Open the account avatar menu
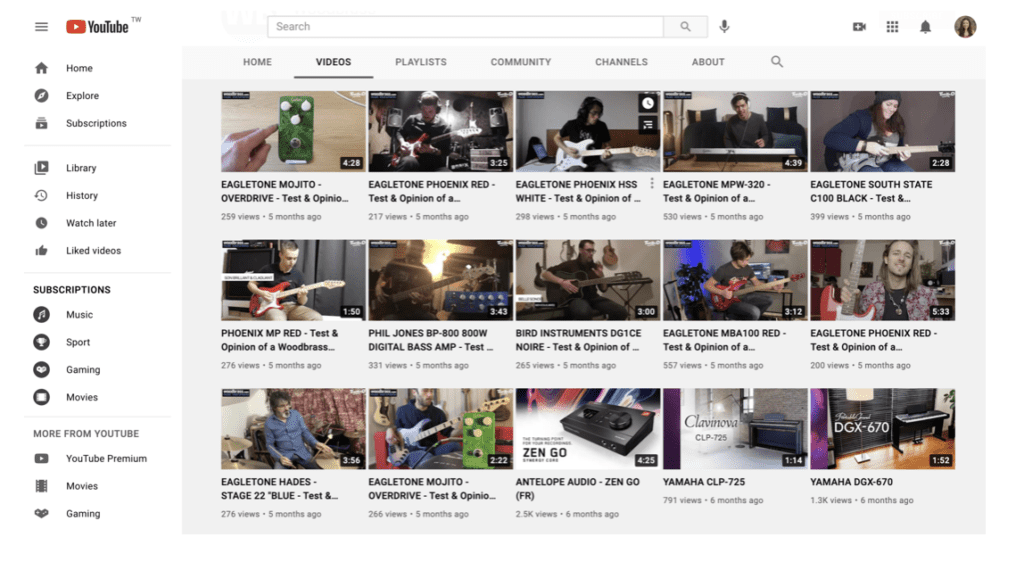 click(965, 27)
